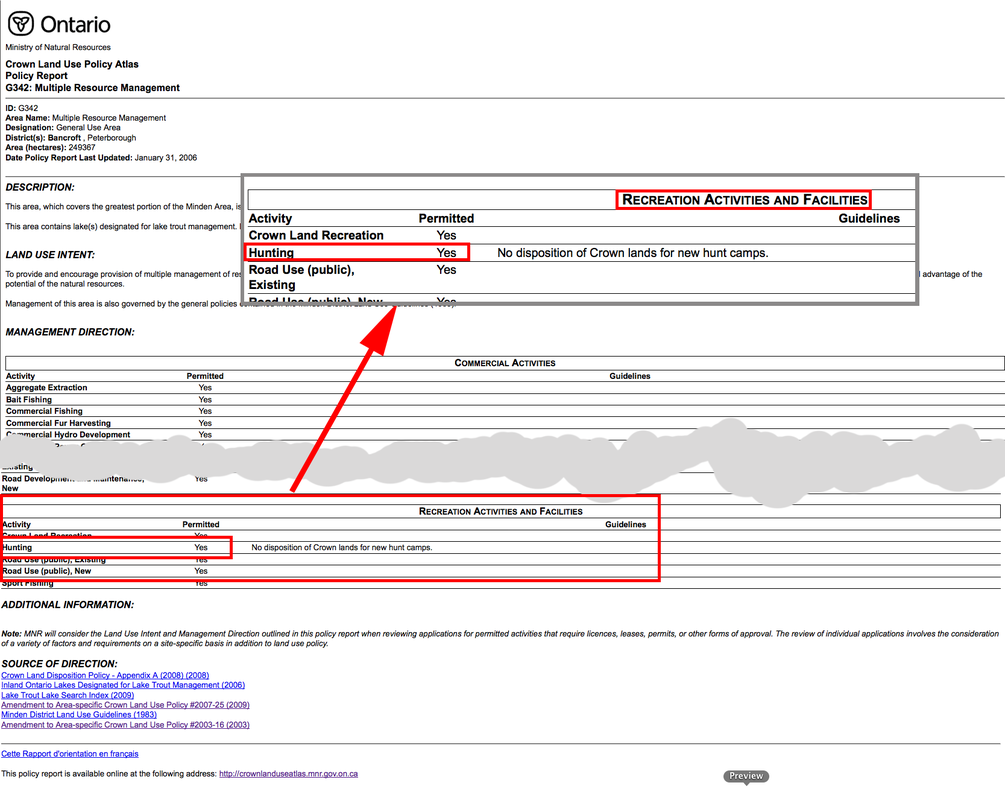
Task: Select the Sport Fishing activity row
Action: [x=501, y=583]
